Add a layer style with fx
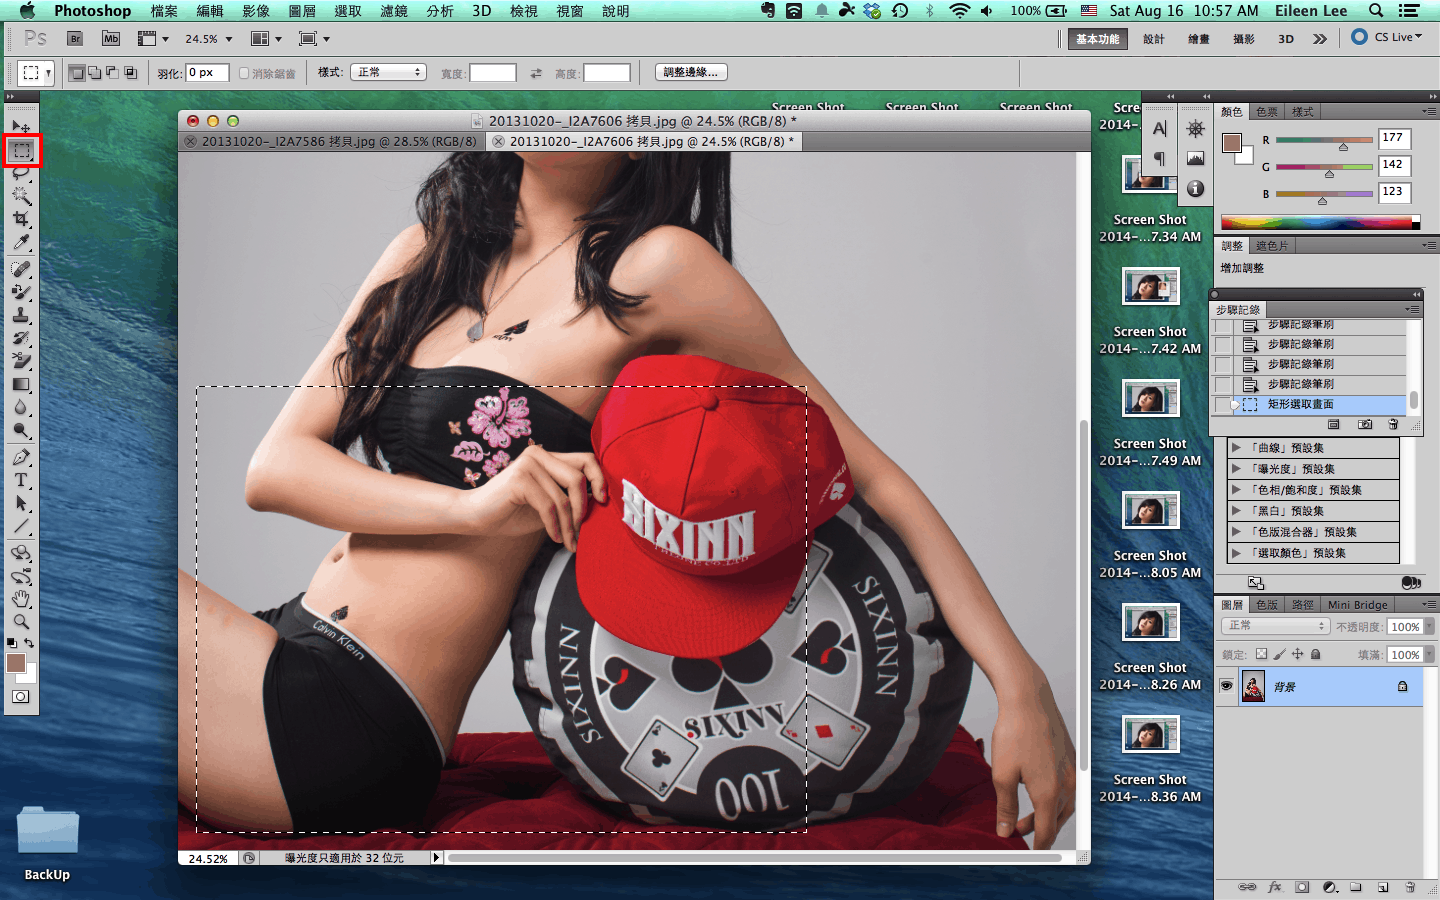 (x=1275, y=887)
